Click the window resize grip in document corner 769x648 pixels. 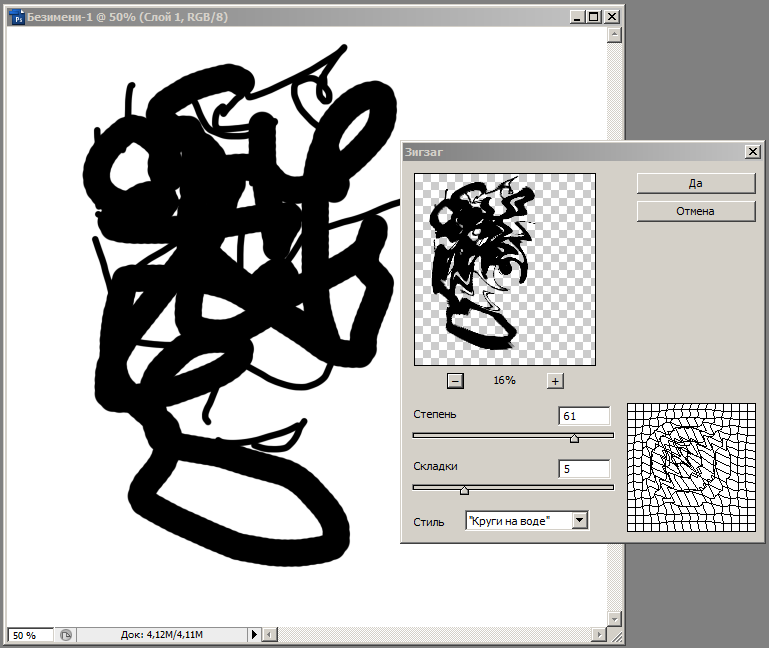616,636
